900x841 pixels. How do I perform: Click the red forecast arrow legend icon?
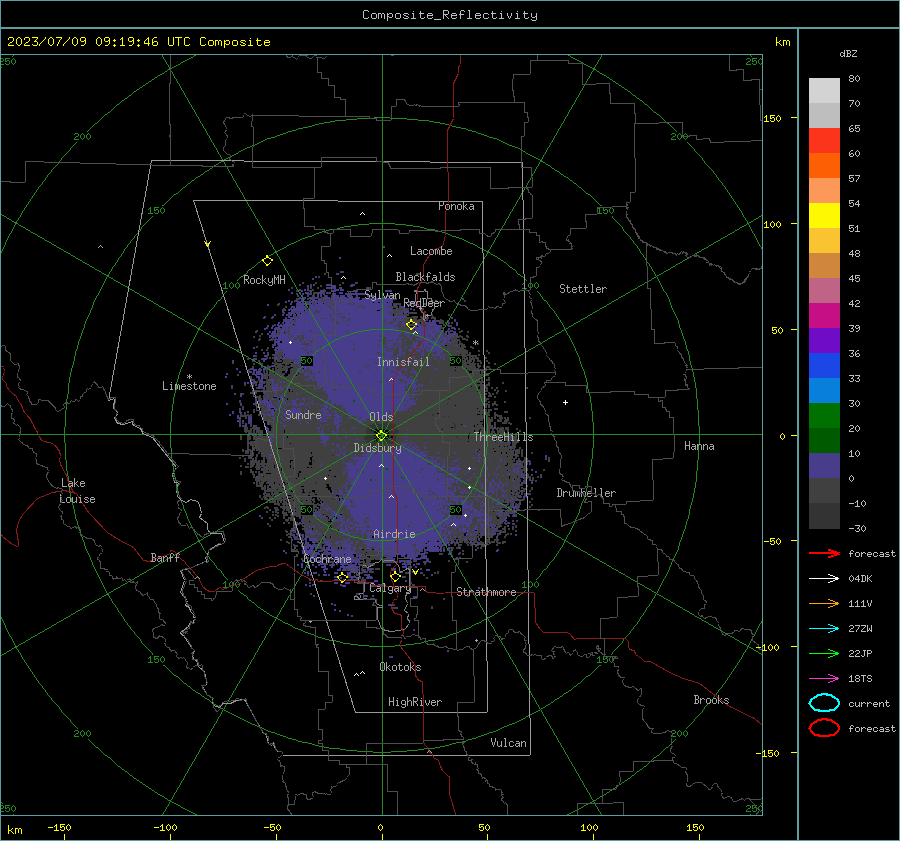click(824, 553)
